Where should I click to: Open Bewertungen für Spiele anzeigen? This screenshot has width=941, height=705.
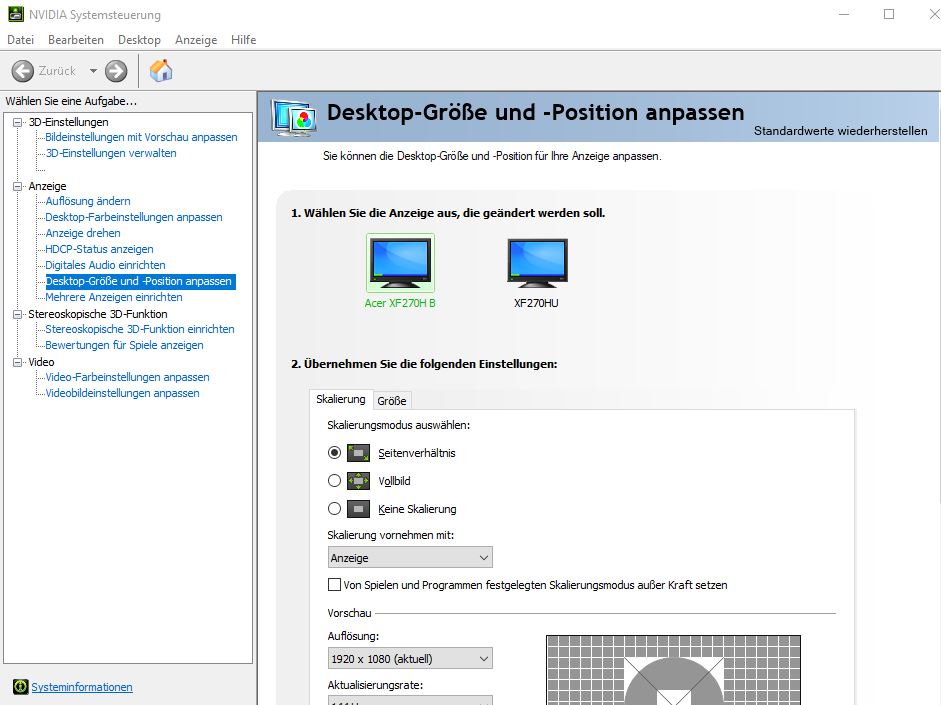(124, 345)
